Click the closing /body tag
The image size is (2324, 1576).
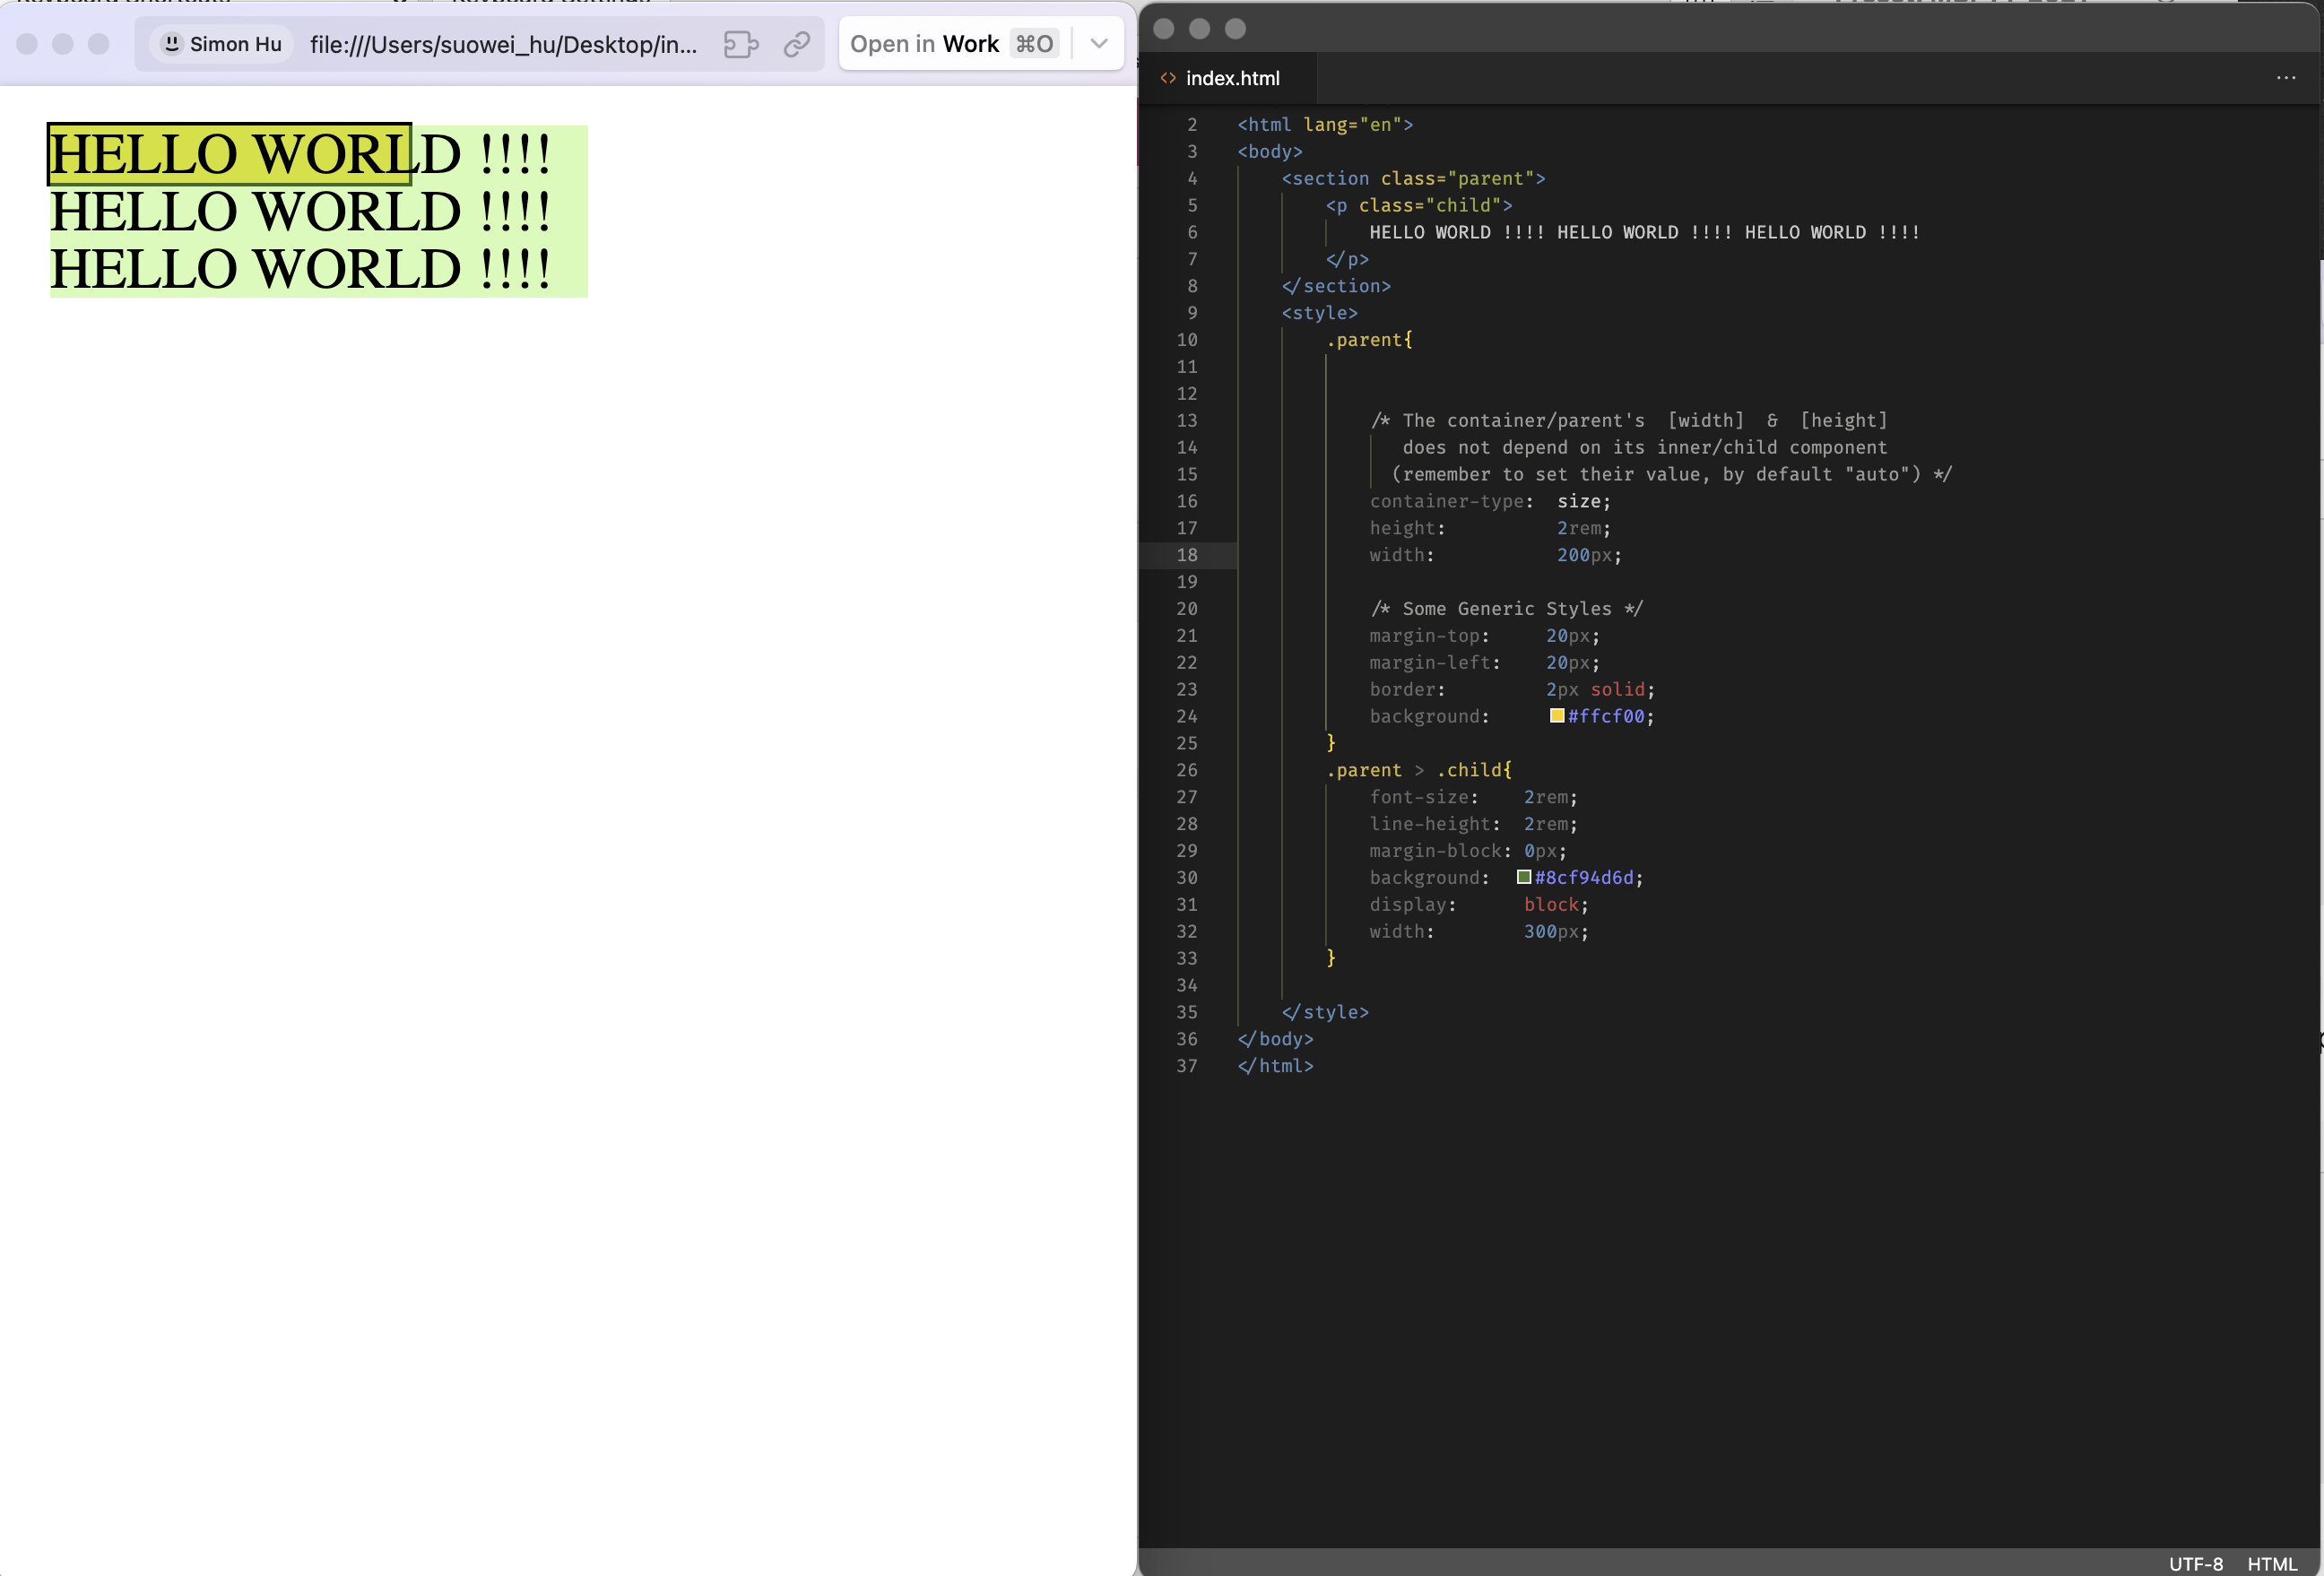(1275, 1039)
